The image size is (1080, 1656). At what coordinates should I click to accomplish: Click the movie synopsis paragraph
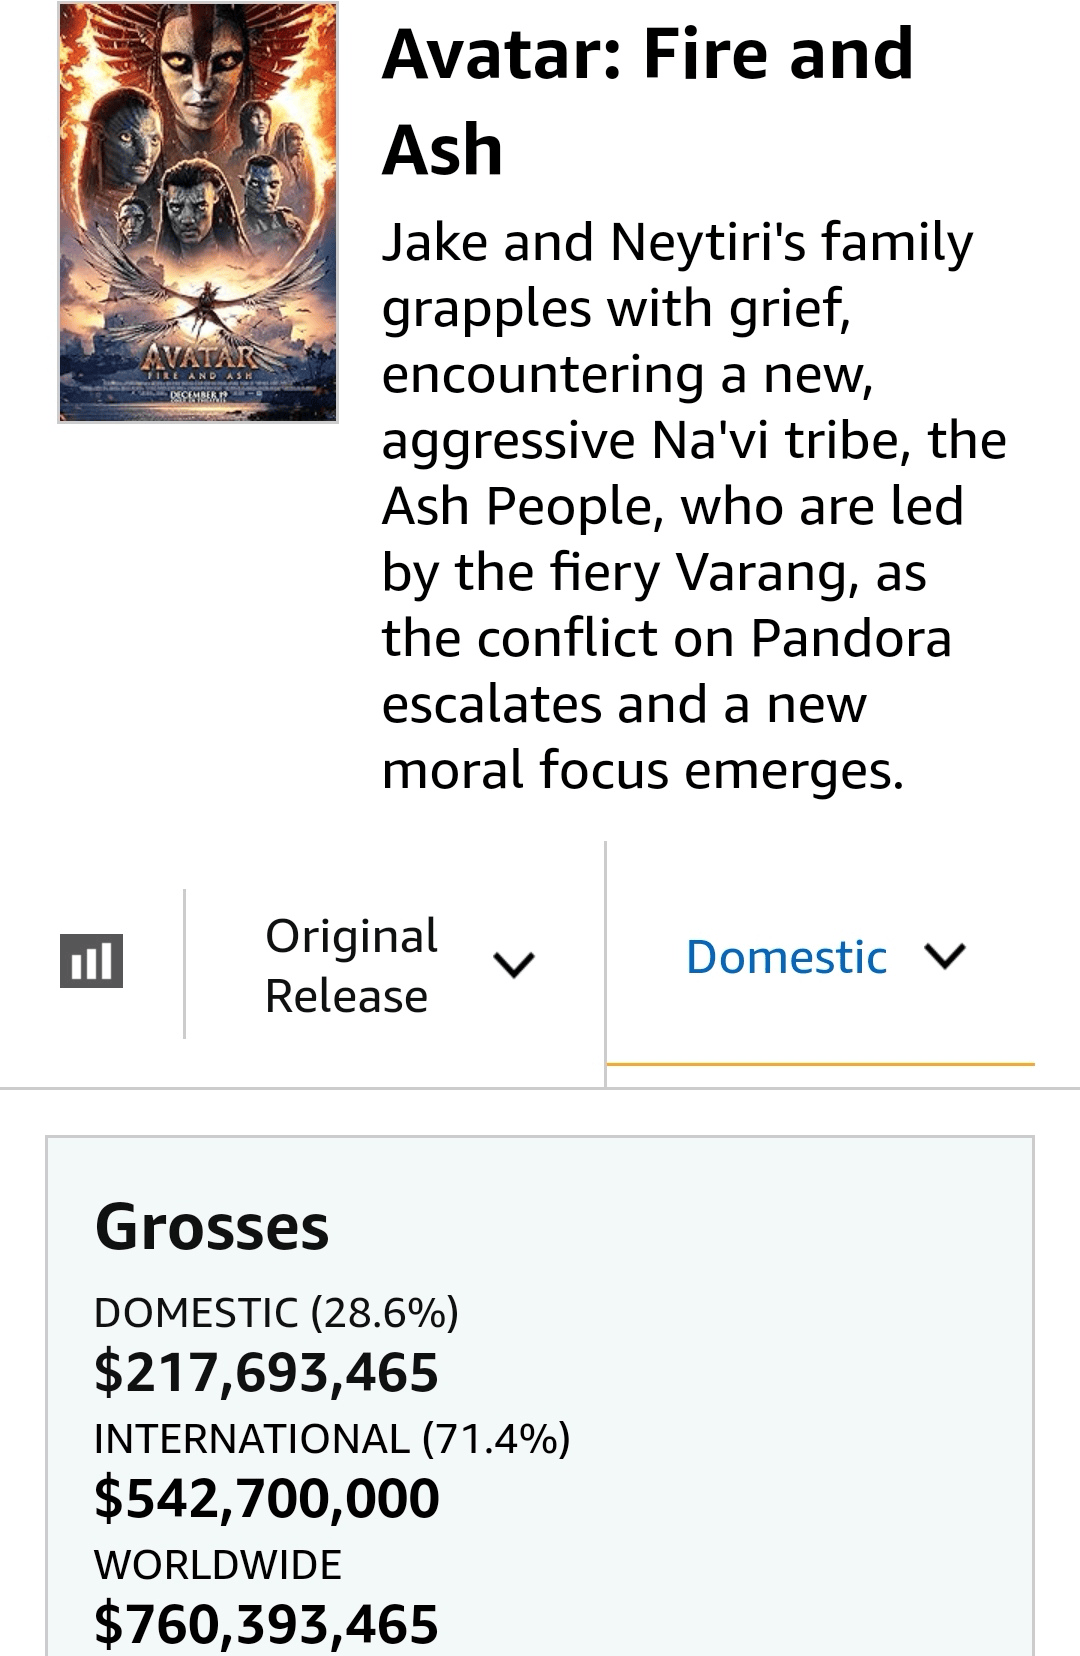pos(694,506)
